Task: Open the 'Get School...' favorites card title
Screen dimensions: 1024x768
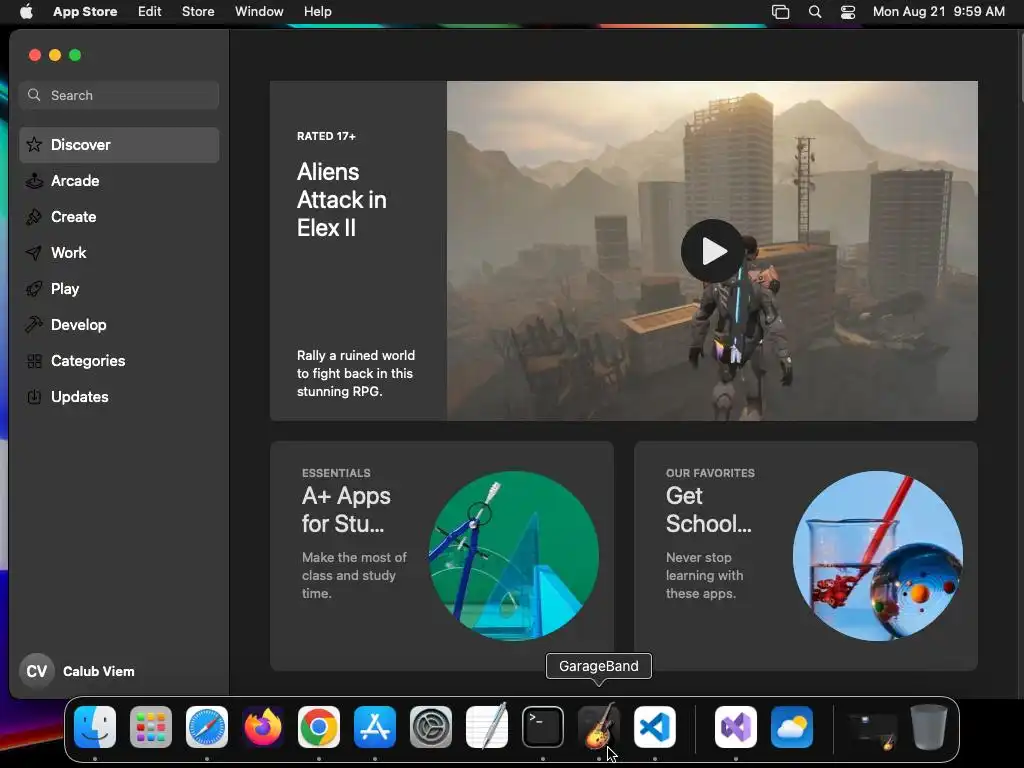Action: point(709,510)
